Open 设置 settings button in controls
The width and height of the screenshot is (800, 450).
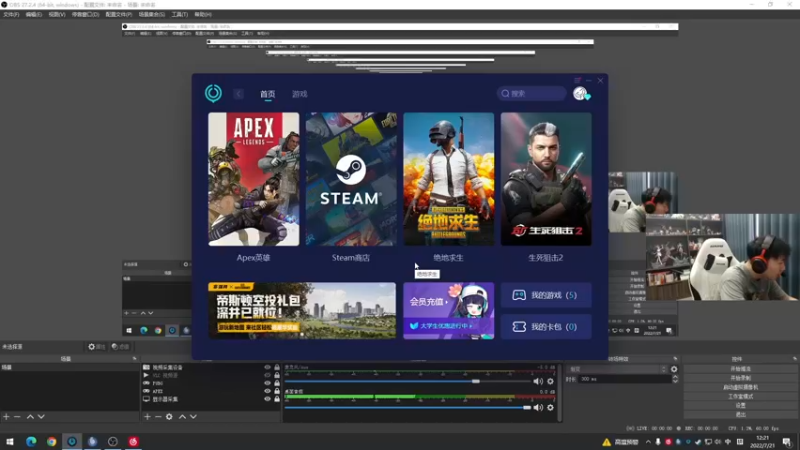point(740,405)
